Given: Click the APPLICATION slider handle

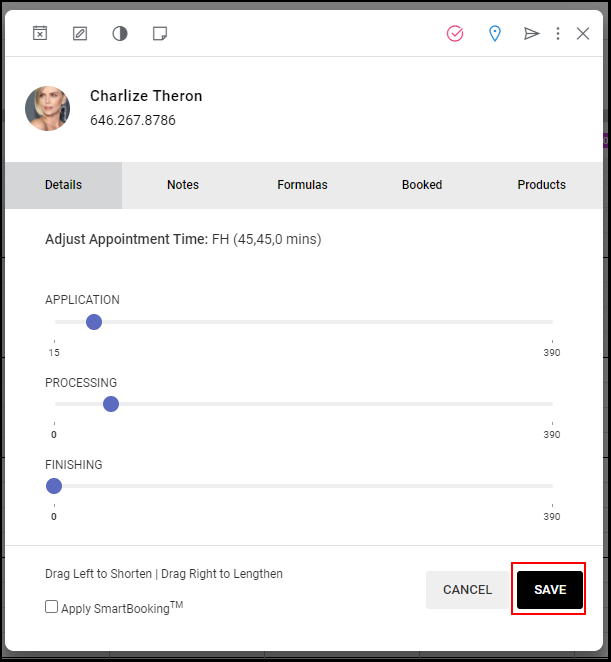Looking at the screenshot, I should coord(94,322).
